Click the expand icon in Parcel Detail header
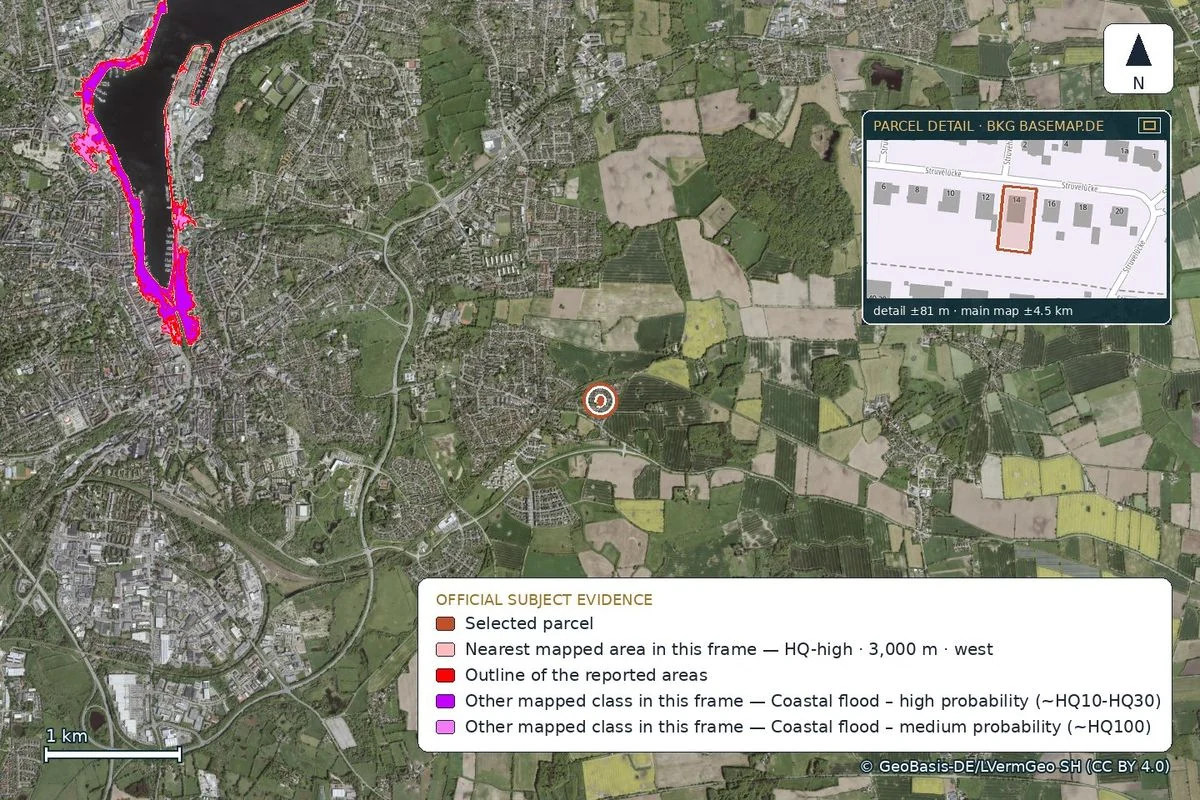Image resolution: width=1200 pixels, height=800 pixels. tap(1149, 125)
